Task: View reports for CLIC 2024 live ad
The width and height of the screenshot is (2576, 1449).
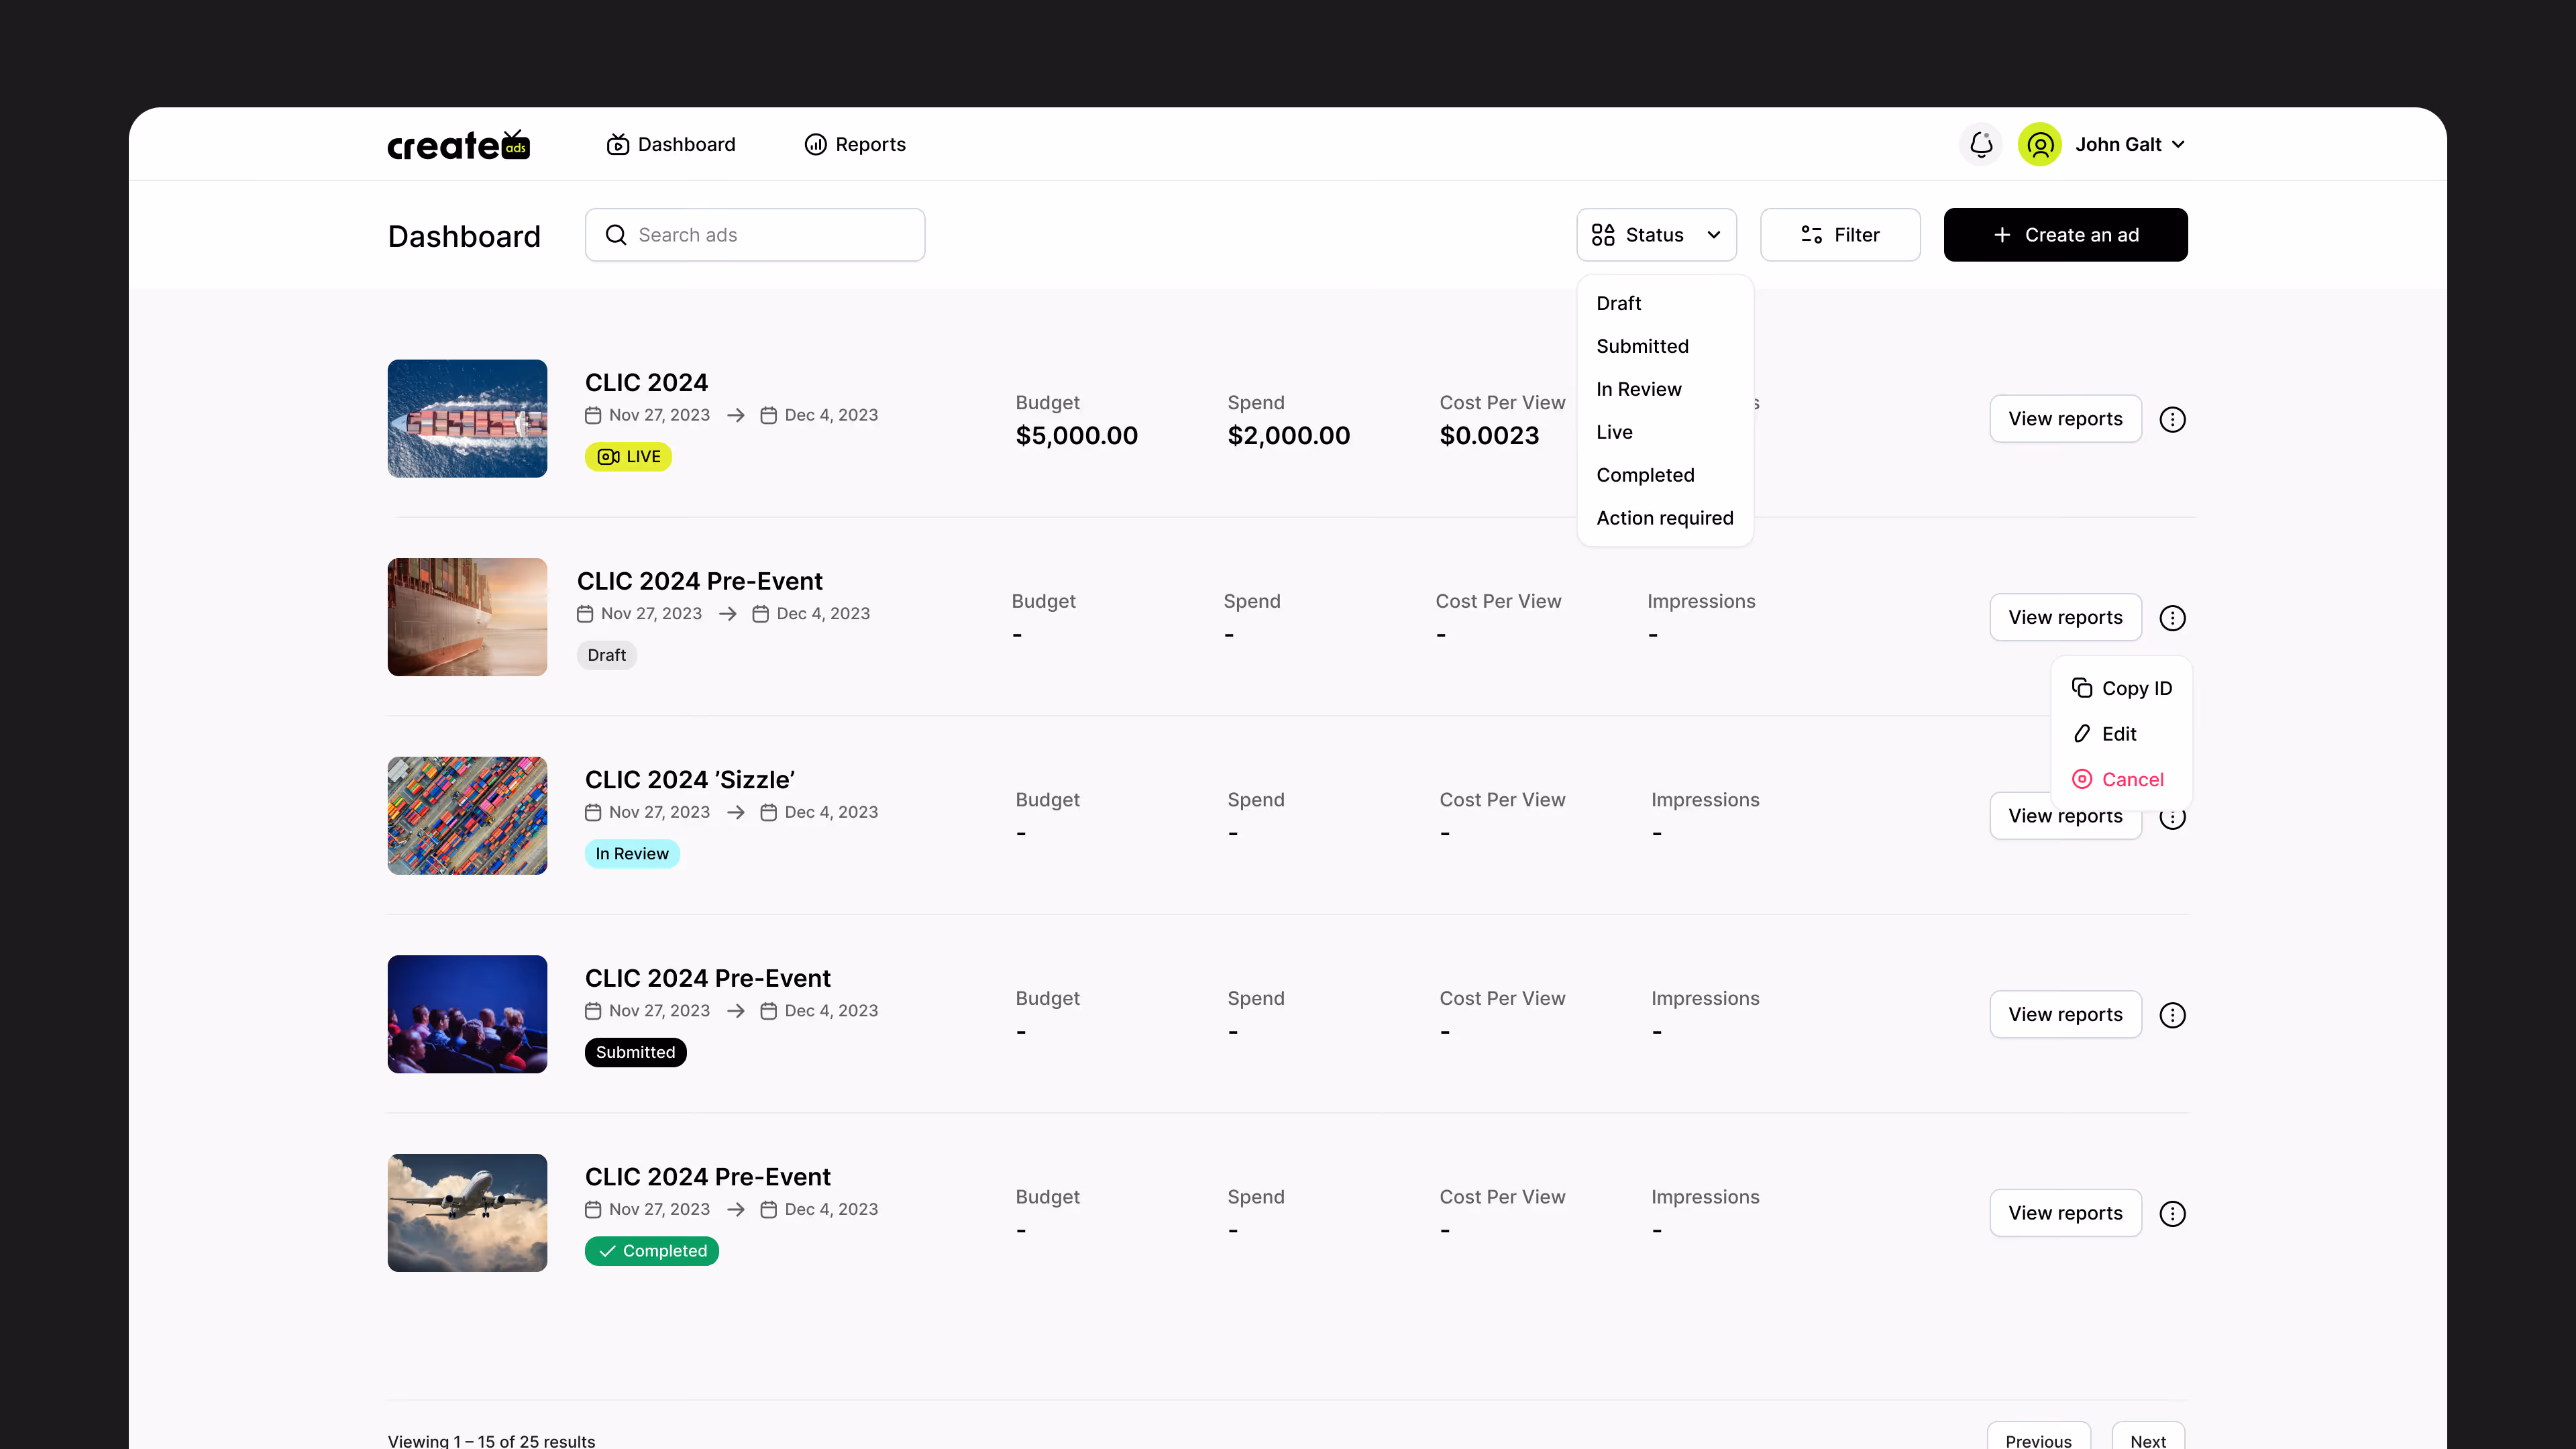Action: [2065, 419]
